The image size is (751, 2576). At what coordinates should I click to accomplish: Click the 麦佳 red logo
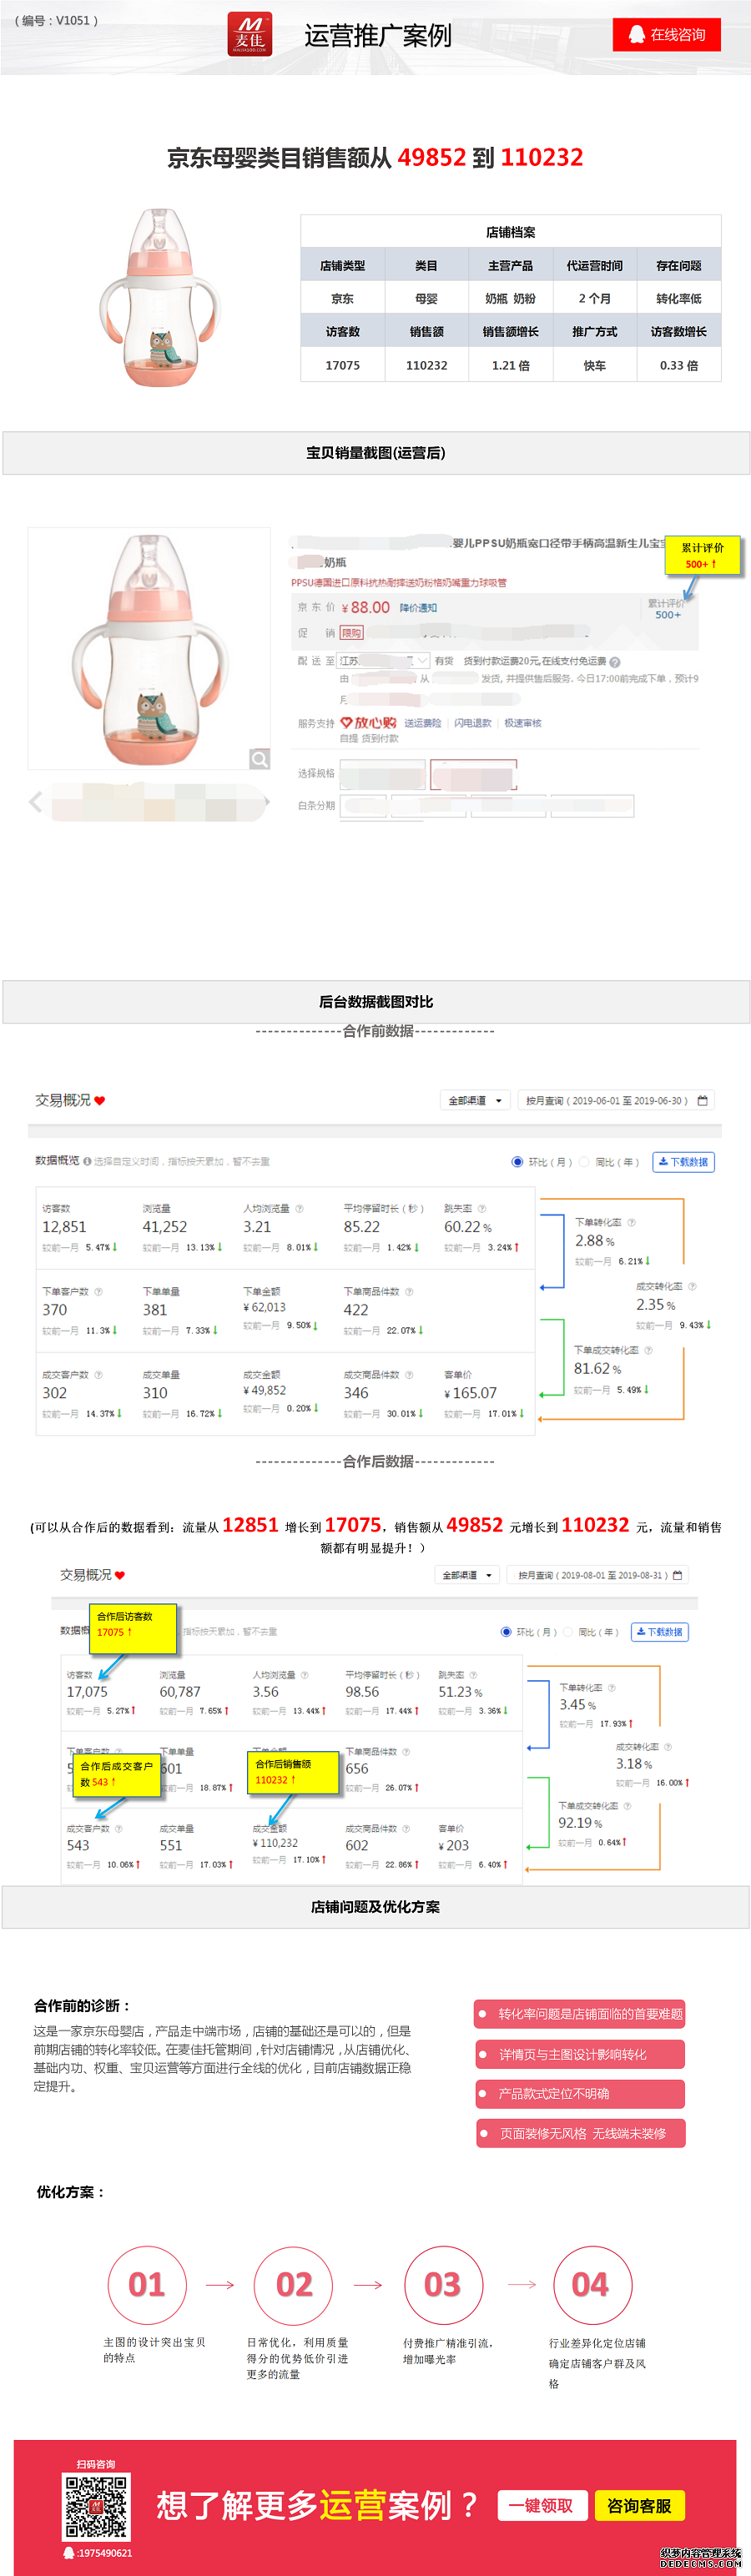pos(249,35)
